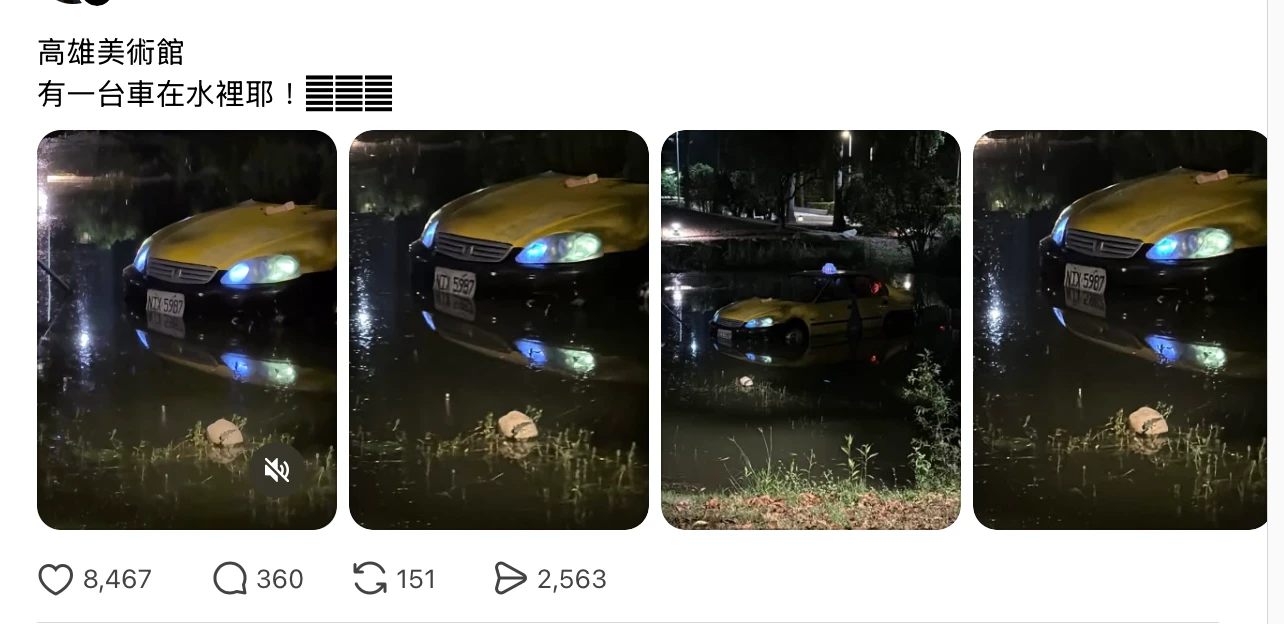Image resolution: width=1284 pixels, height=624 pixels.
Task: Click the 2,563 shares count
Action: coord(572,580)
